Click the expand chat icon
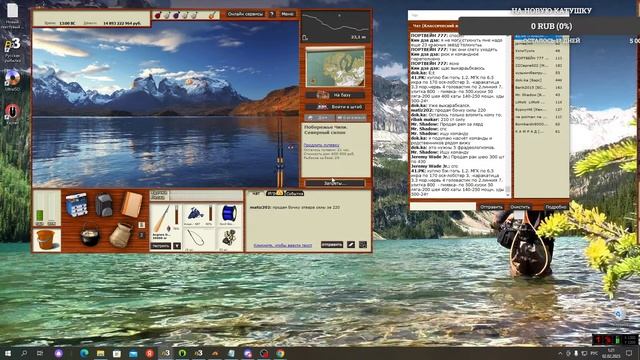 click(363, 244)
